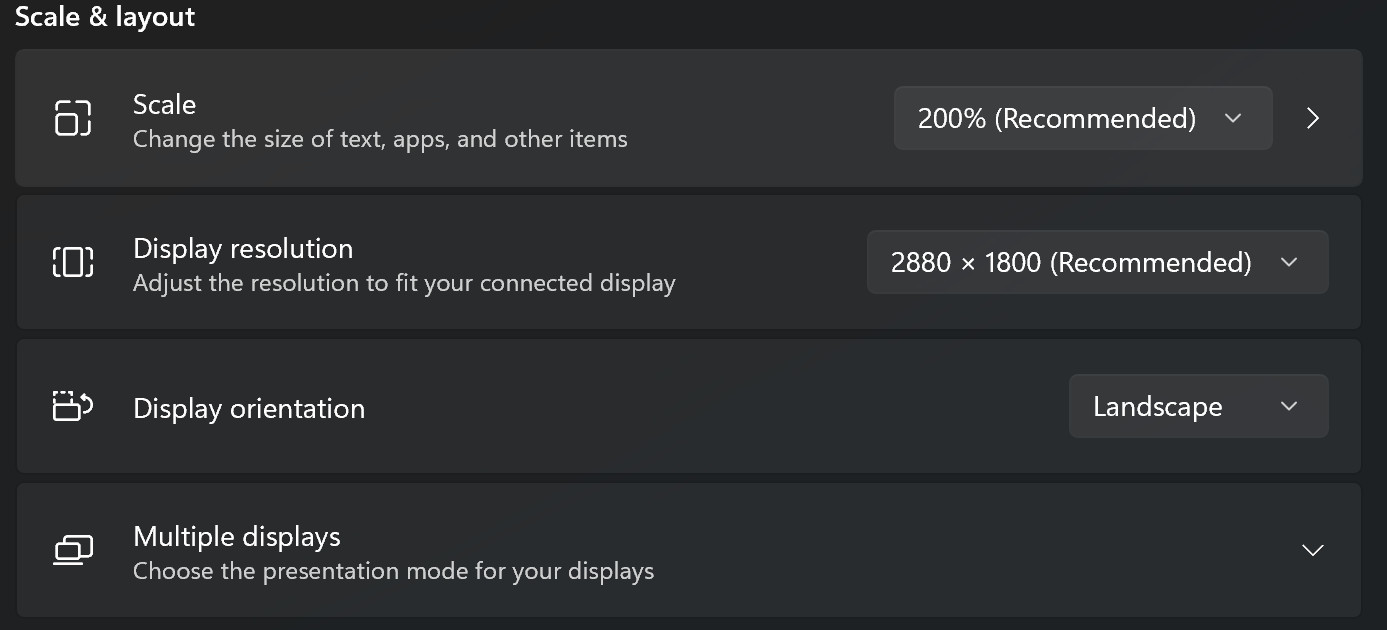Click the Display orientation icon
1387x630 pixels.
pos(72,407)
